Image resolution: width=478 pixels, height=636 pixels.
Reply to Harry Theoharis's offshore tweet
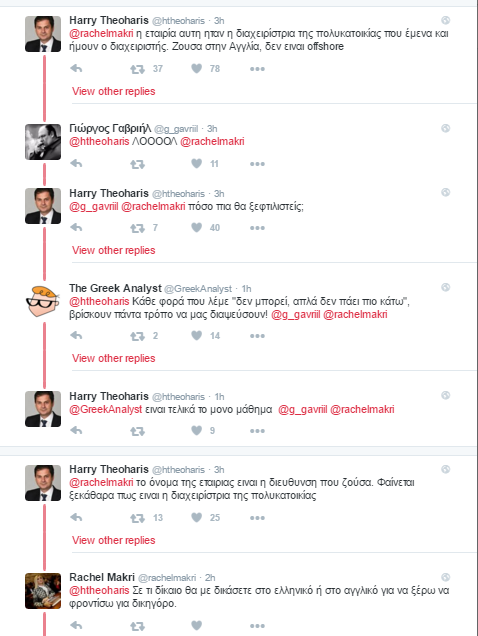[x=76, y=69]
